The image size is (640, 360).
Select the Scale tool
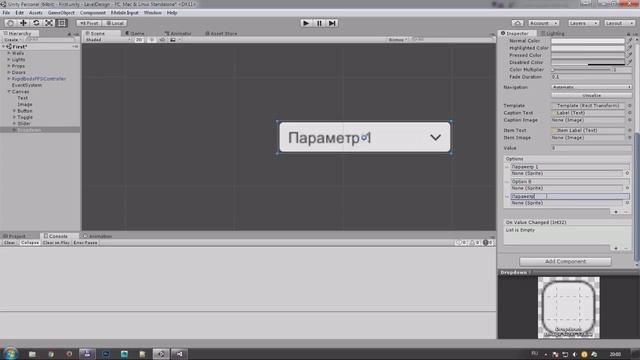coord(49,23)
